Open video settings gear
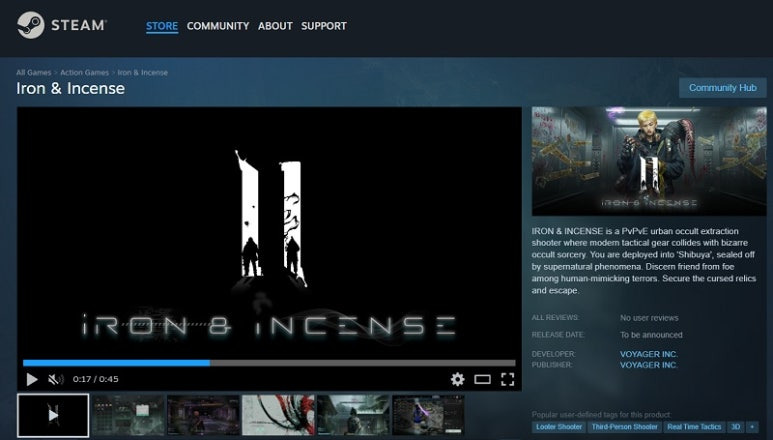The height and width of the screenshot is (440, 773). coord(457,379)
